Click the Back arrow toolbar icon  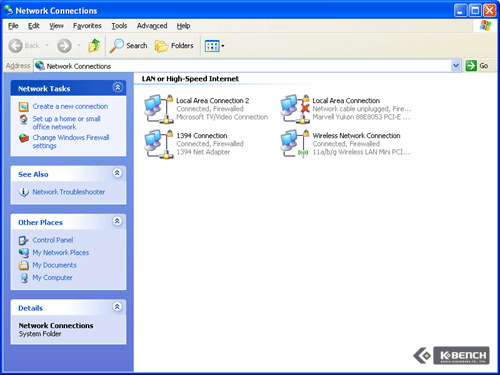[x=15, y=46]
